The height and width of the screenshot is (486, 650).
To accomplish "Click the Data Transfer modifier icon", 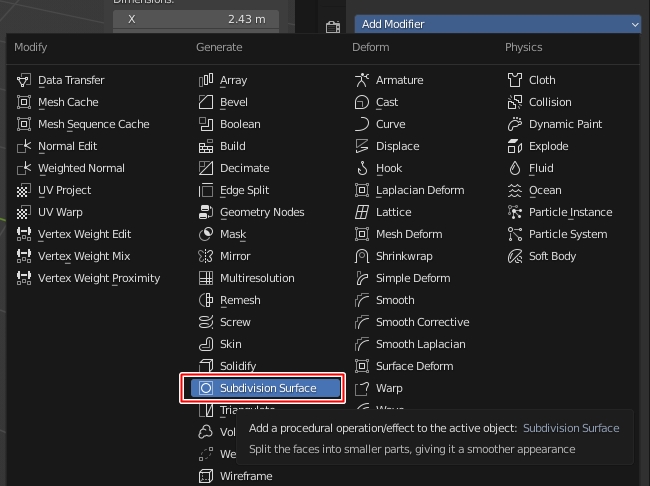I will tap(24, 80).
